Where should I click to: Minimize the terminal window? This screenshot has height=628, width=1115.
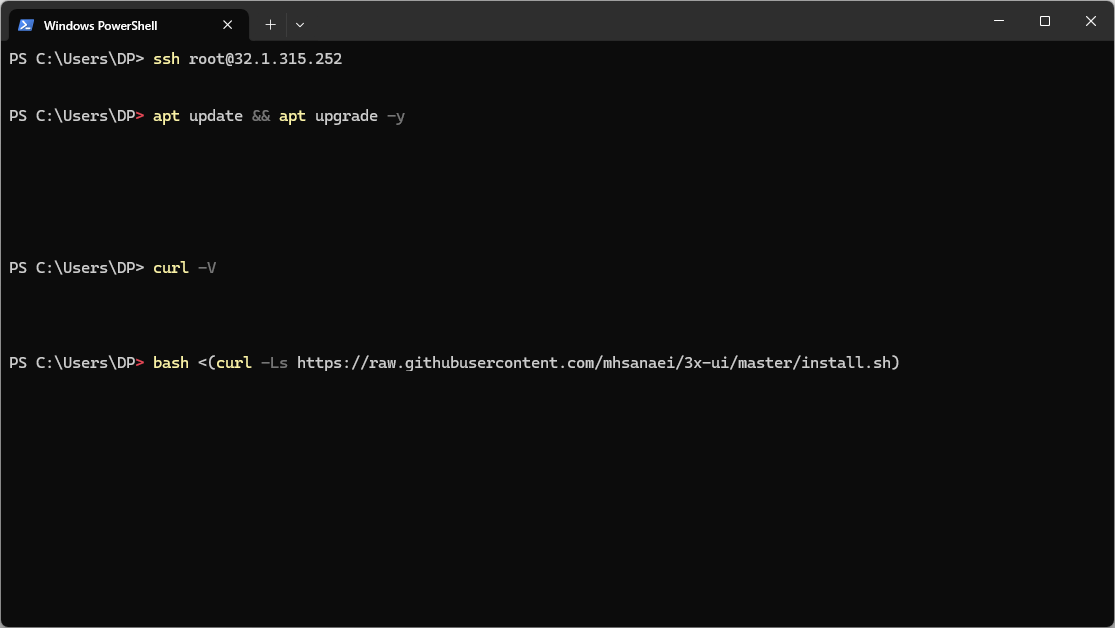(999, 21)
